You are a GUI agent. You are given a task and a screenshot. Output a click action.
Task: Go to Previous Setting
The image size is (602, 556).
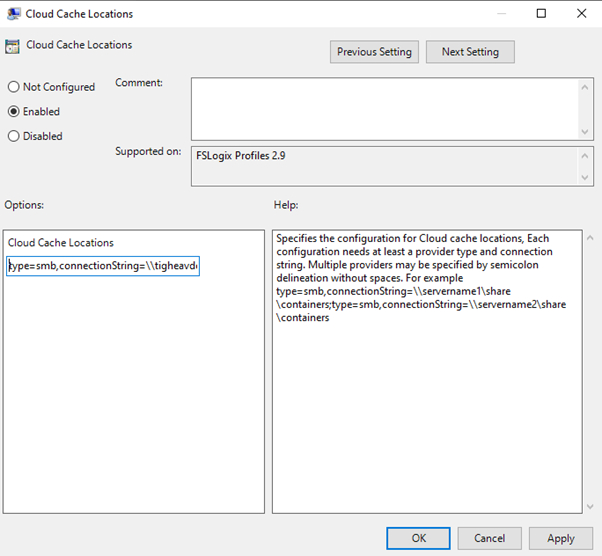(375, 52)
